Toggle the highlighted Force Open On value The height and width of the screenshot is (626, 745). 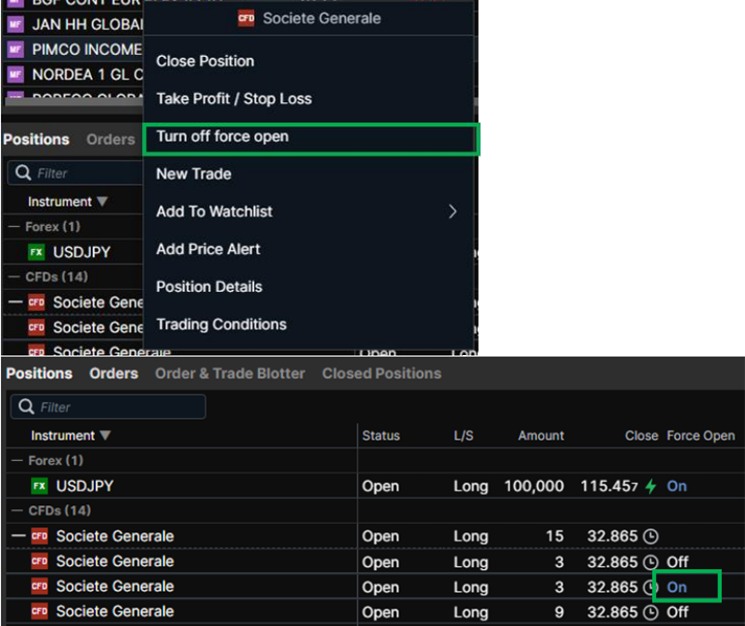[x=677, y=587]
